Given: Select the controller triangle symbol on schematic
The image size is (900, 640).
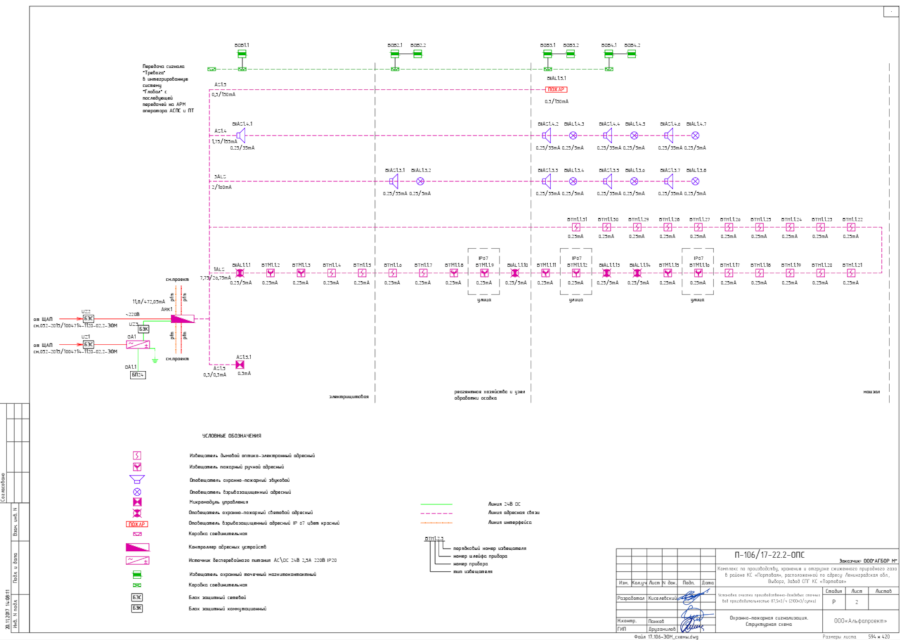Looking at the screenshot, I should 183,319.
